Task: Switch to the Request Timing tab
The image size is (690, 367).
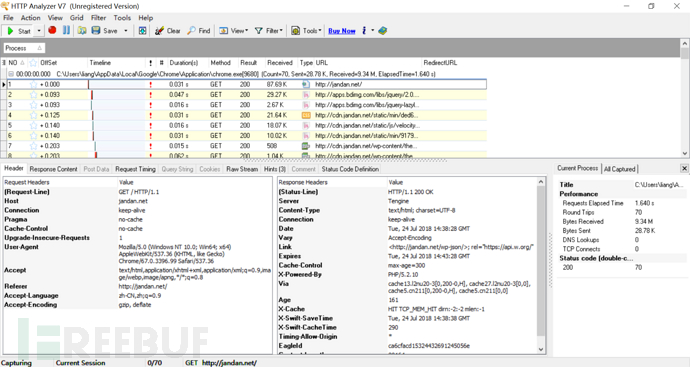Action: coord(135,169)
